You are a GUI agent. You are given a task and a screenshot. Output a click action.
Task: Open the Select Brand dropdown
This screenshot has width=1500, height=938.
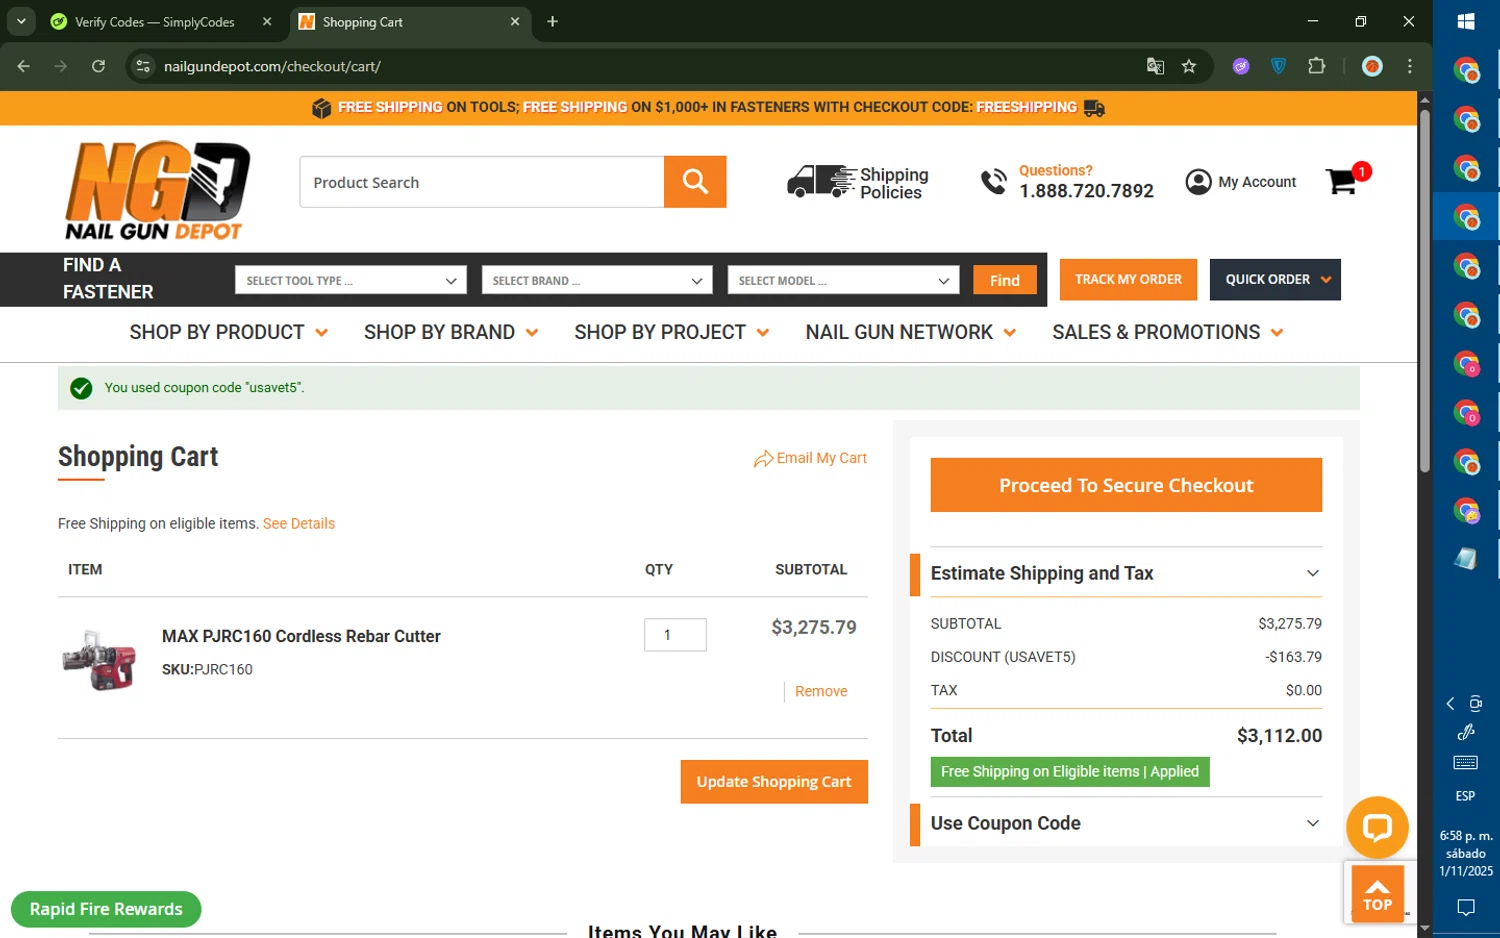tap(597, 280)
